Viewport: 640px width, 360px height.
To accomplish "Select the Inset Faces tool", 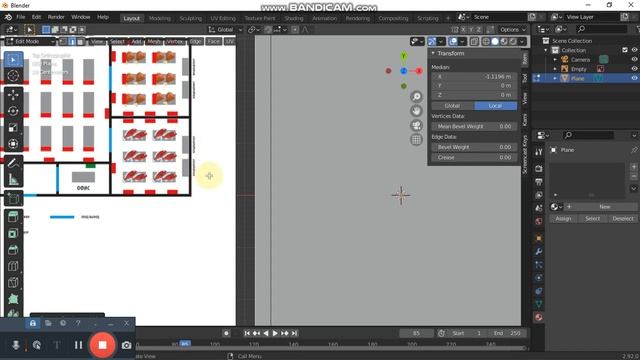I will point(13,233).
